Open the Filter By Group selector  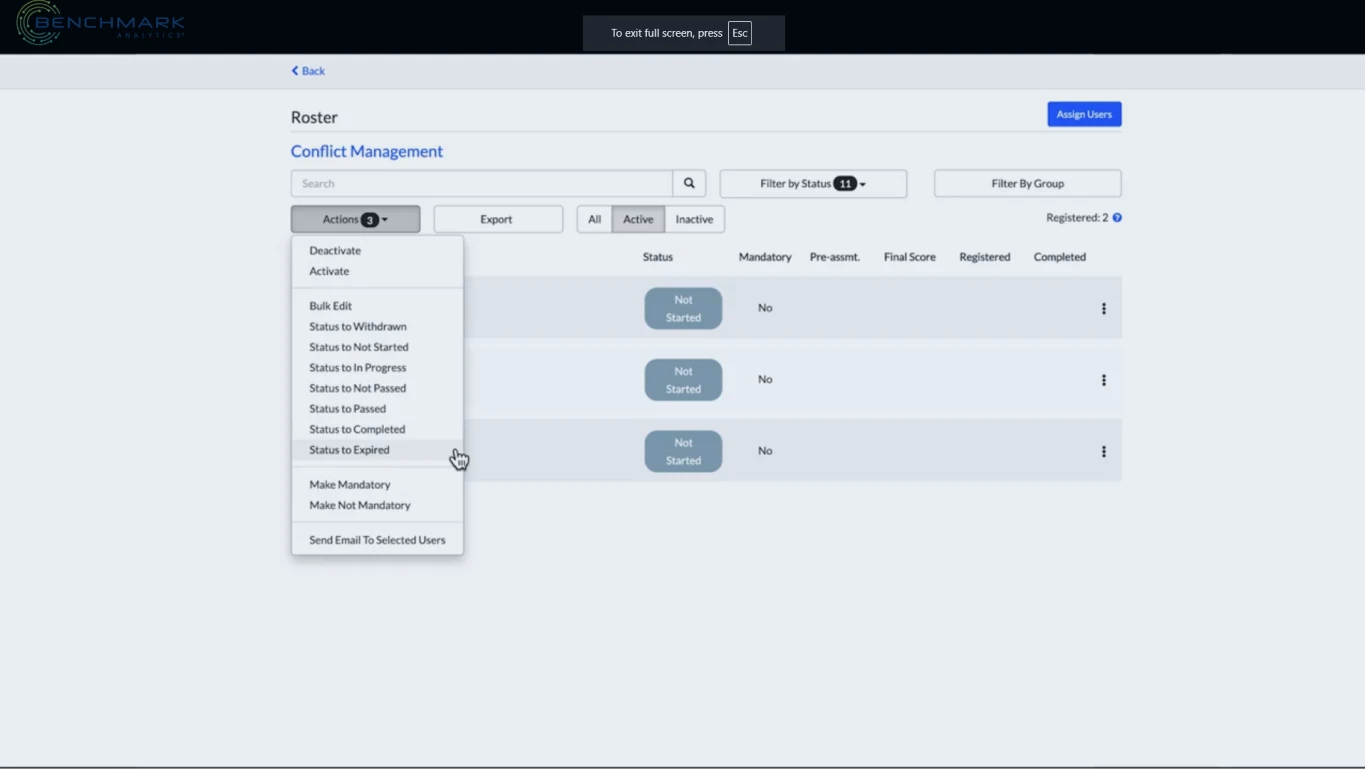pyautogui.click(x=1027, y=183)
